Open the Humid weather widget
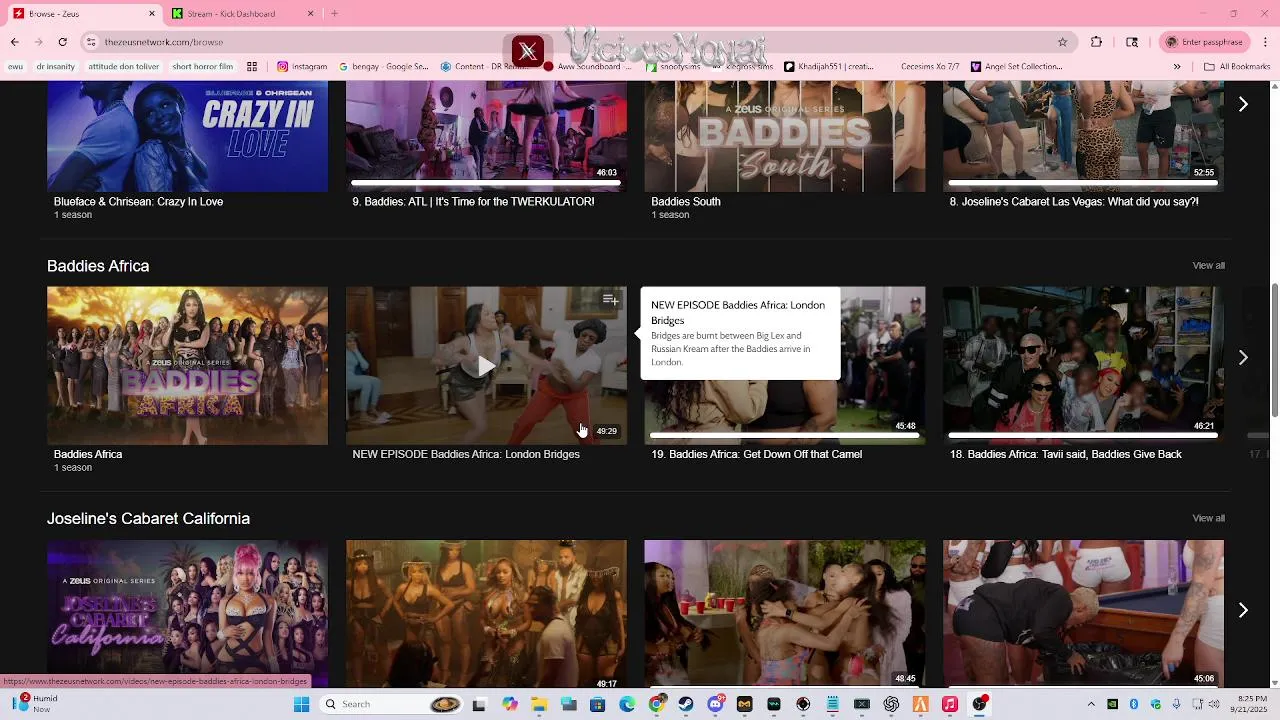 pyautogui.click(x=35, y=704)
